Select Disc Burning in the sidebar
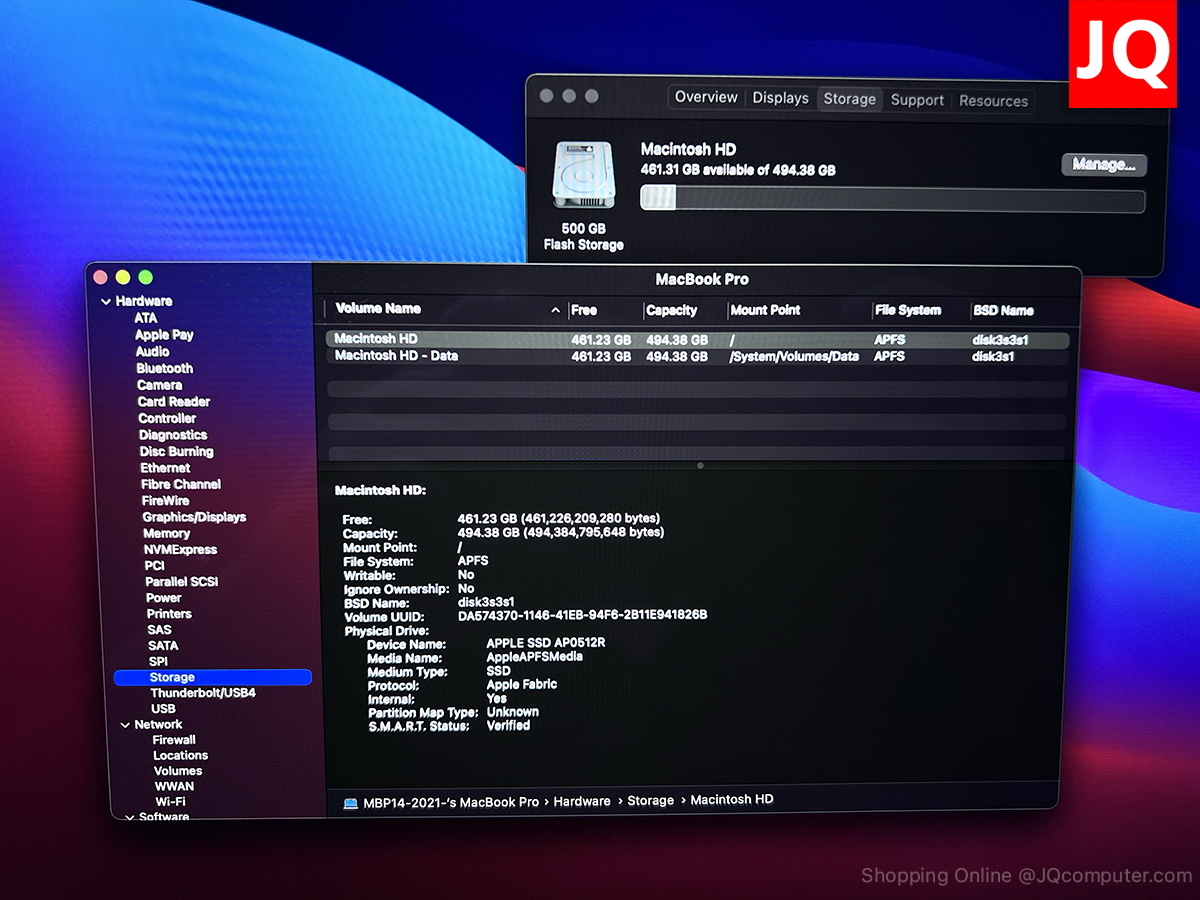Image resolution: width=1200 pixels, height=900 pixels. click(x=176, y=451)
